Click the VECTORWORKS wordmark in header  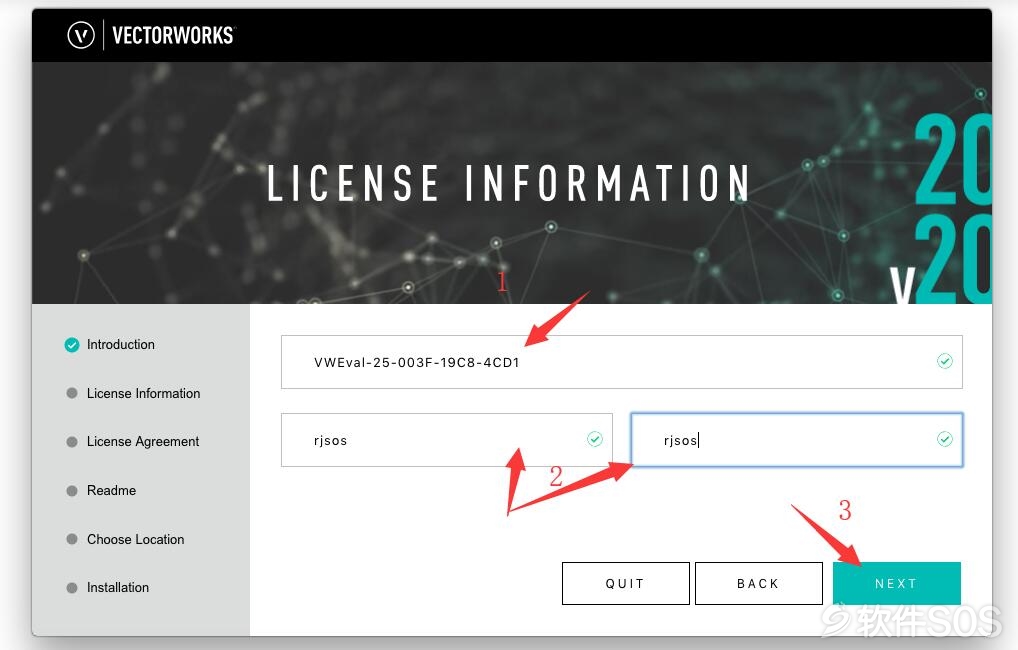click(x=173, y=35)
